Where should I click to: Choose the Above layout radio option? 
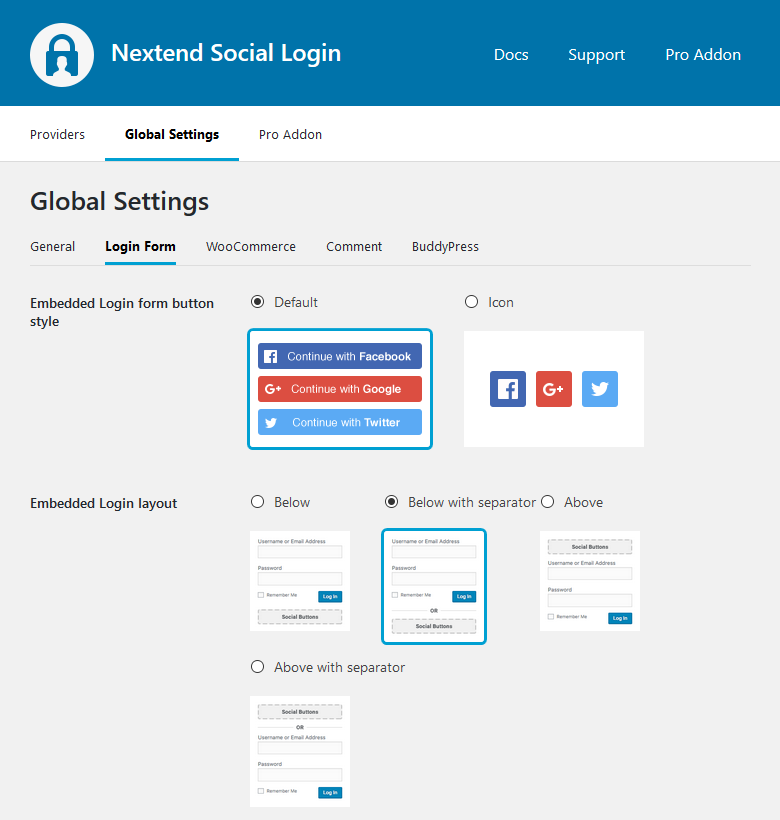coord(548,502)
